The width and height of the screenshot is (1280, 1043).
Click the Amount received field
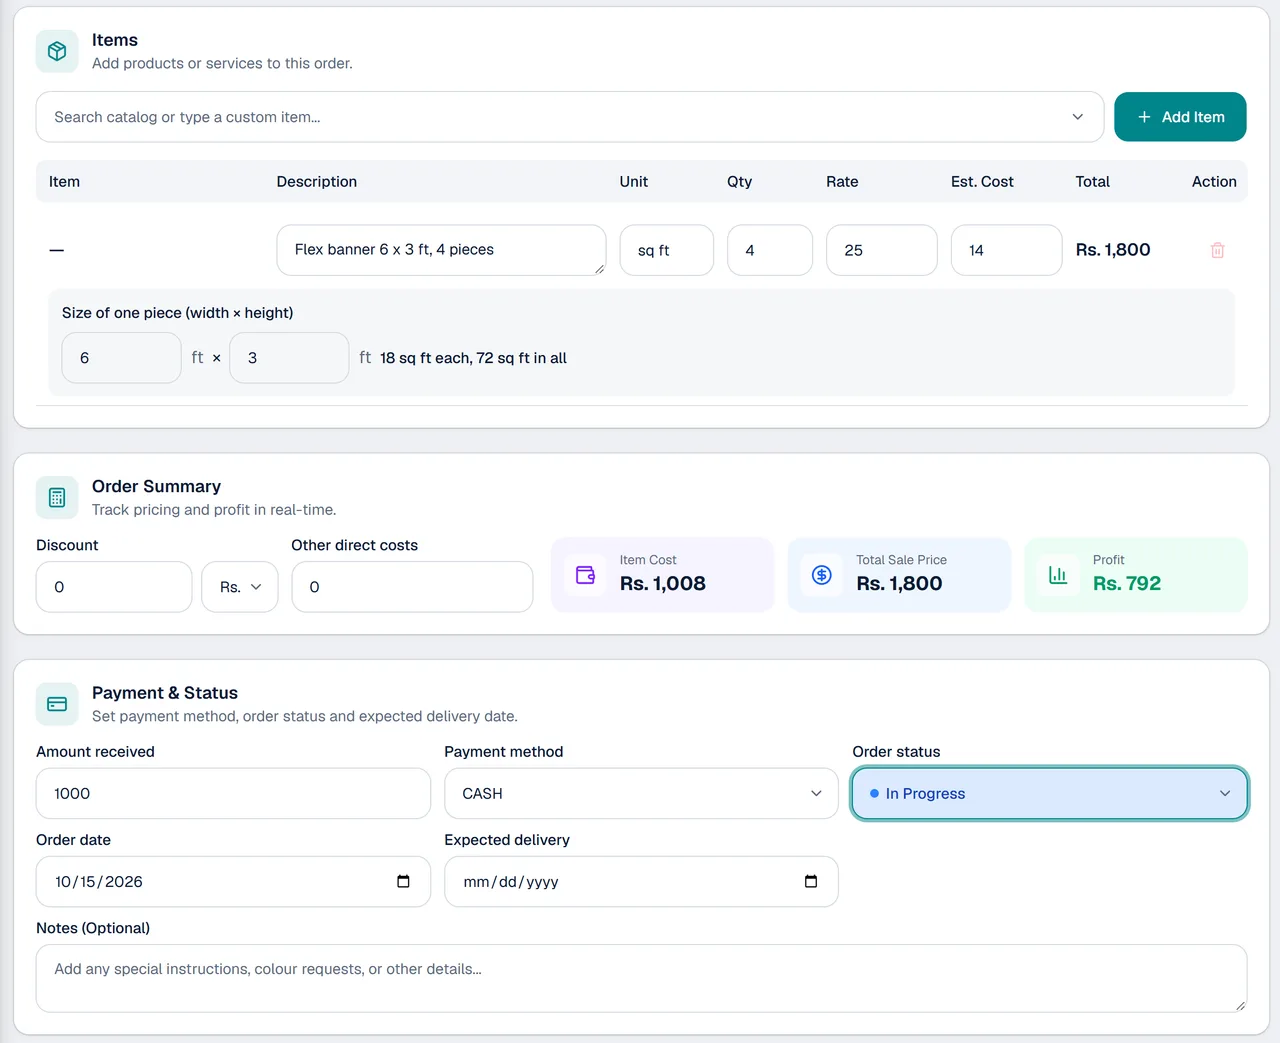coord(233,793)
